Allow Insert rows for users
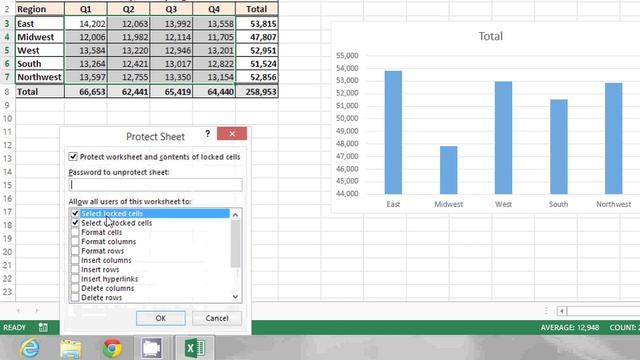This screenshot has height=360, width=640. tap(75, 270)
